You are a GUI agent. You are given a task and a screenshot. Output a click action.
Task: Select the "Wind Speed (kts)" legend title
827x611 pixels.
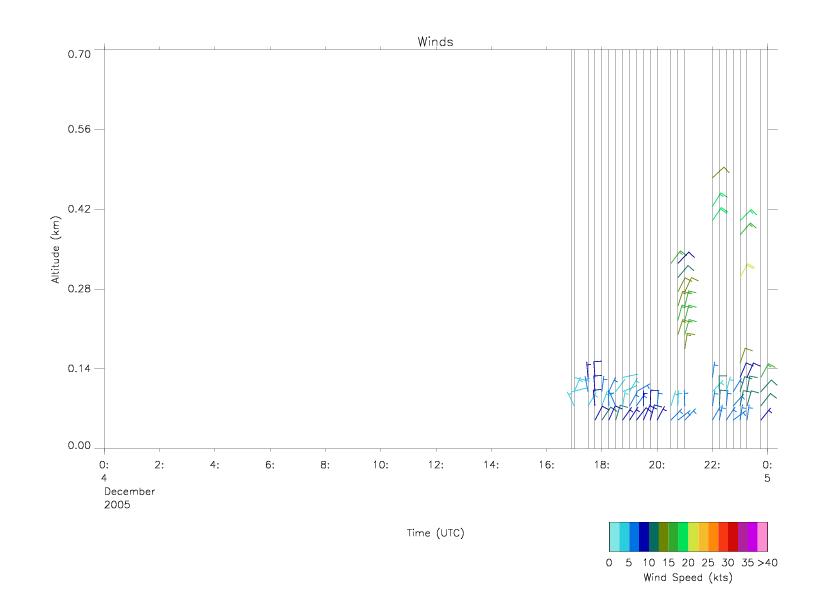click(688, 577)
